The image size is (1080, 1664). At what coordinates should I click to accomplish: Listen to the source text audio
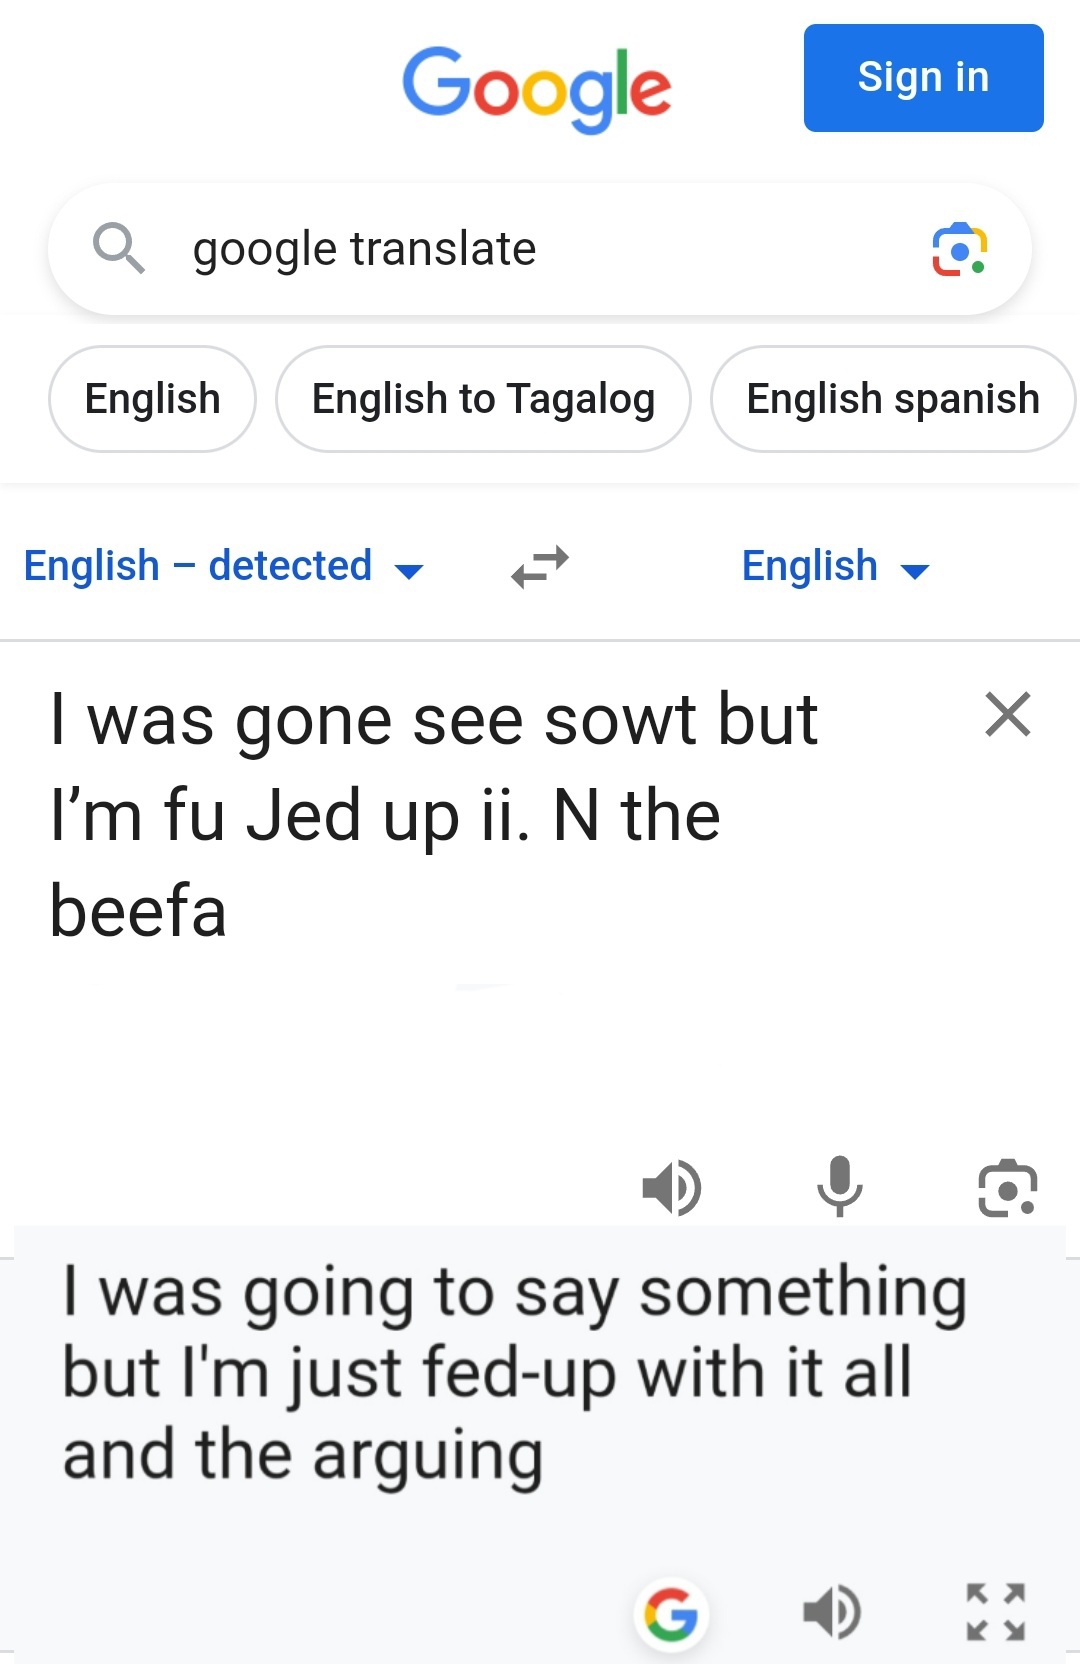672,1188
